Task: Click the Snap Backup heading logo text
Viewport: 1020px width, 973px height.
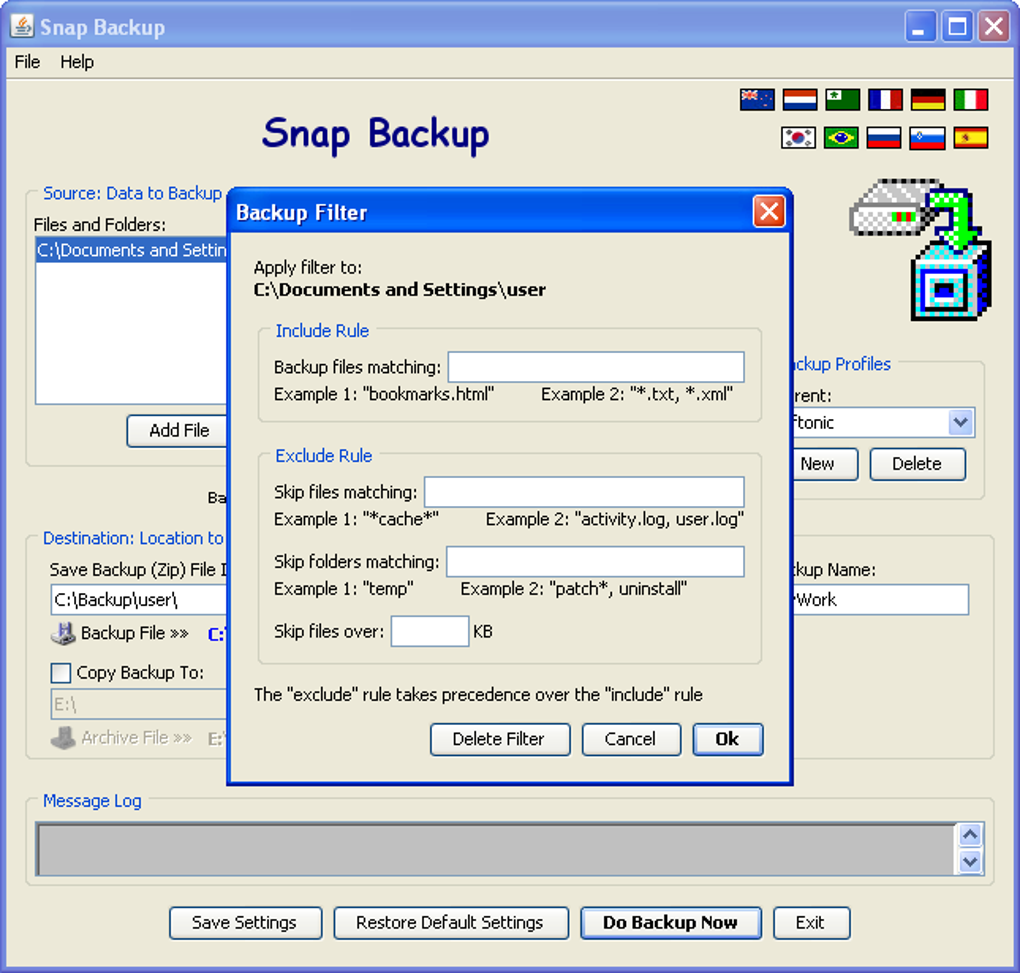Action: coord(376,135)
